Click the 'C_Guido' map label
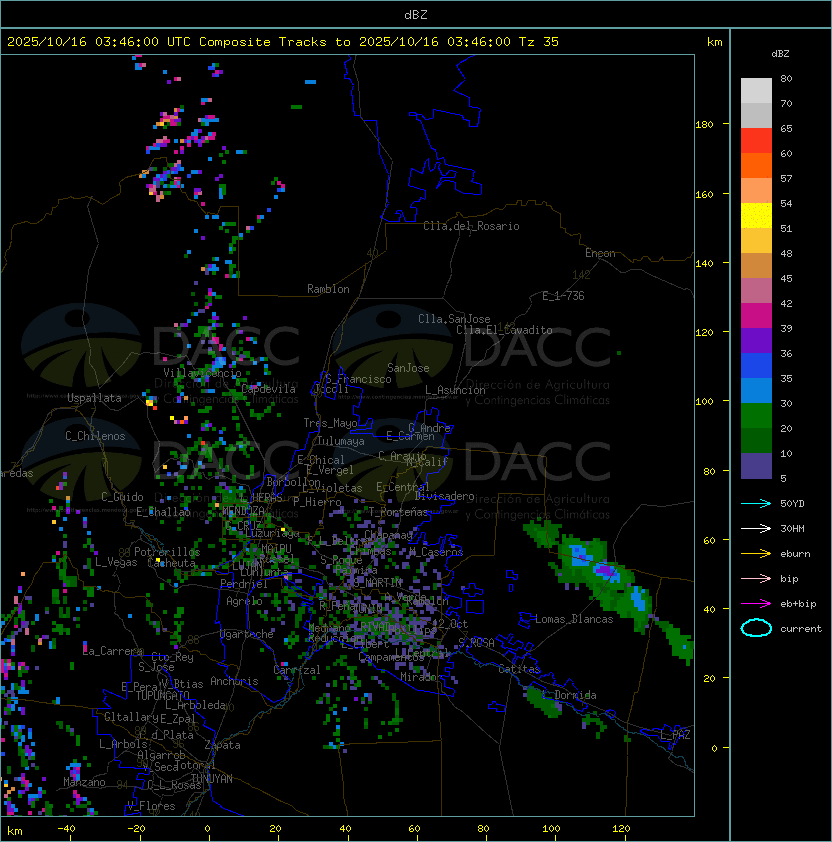Image resolution: width=832 pixels, height=842 pixels. pos(122,497)
